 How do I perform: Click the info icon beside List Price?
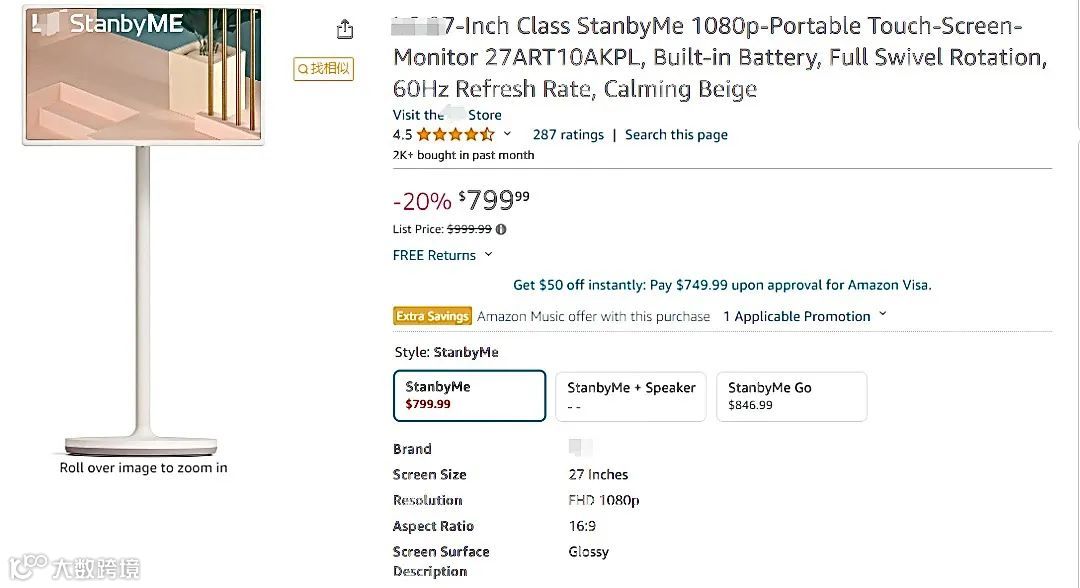click(501, 229)
